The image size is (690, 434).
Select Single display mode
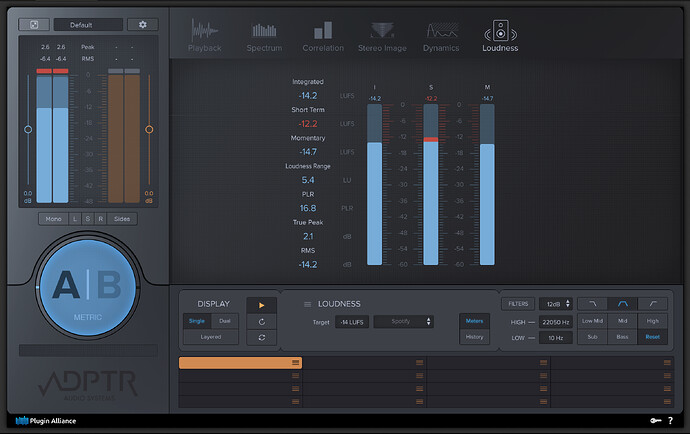tap(197, 321)
